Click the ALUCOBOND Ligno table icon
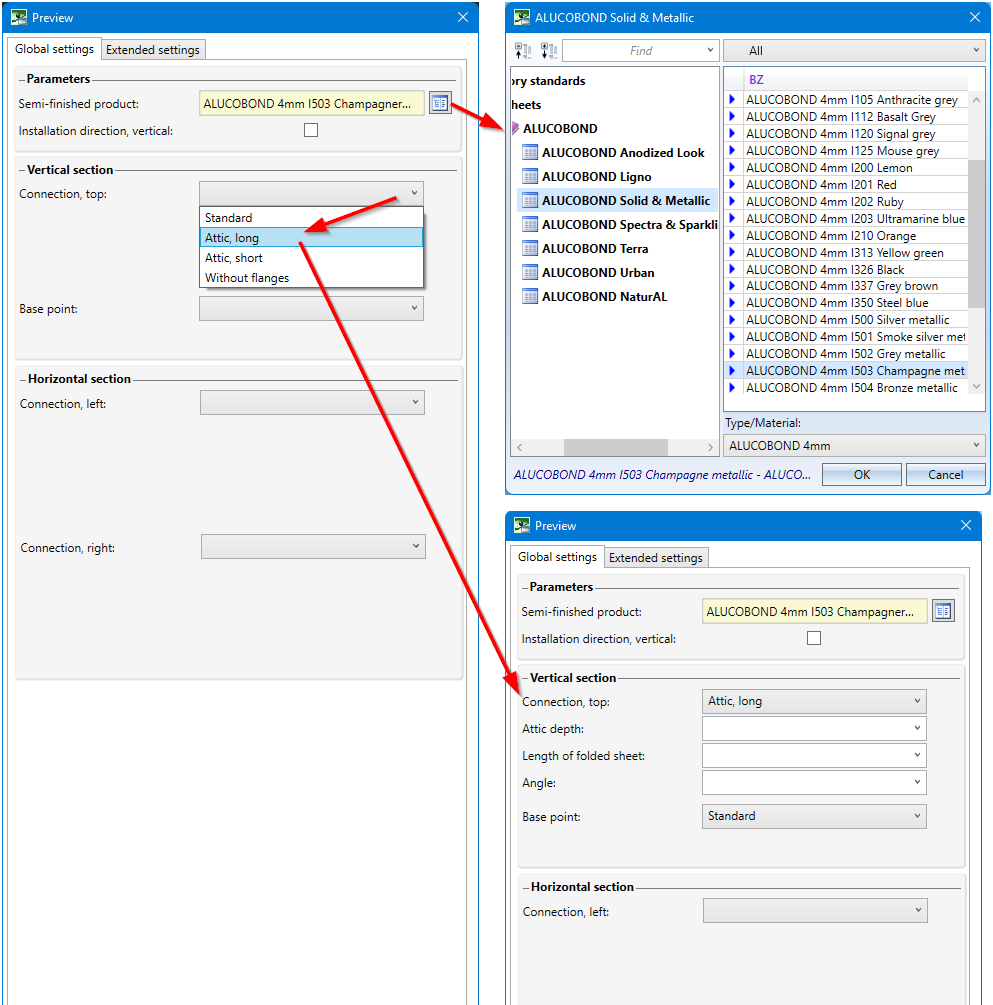 coord(530,176)
